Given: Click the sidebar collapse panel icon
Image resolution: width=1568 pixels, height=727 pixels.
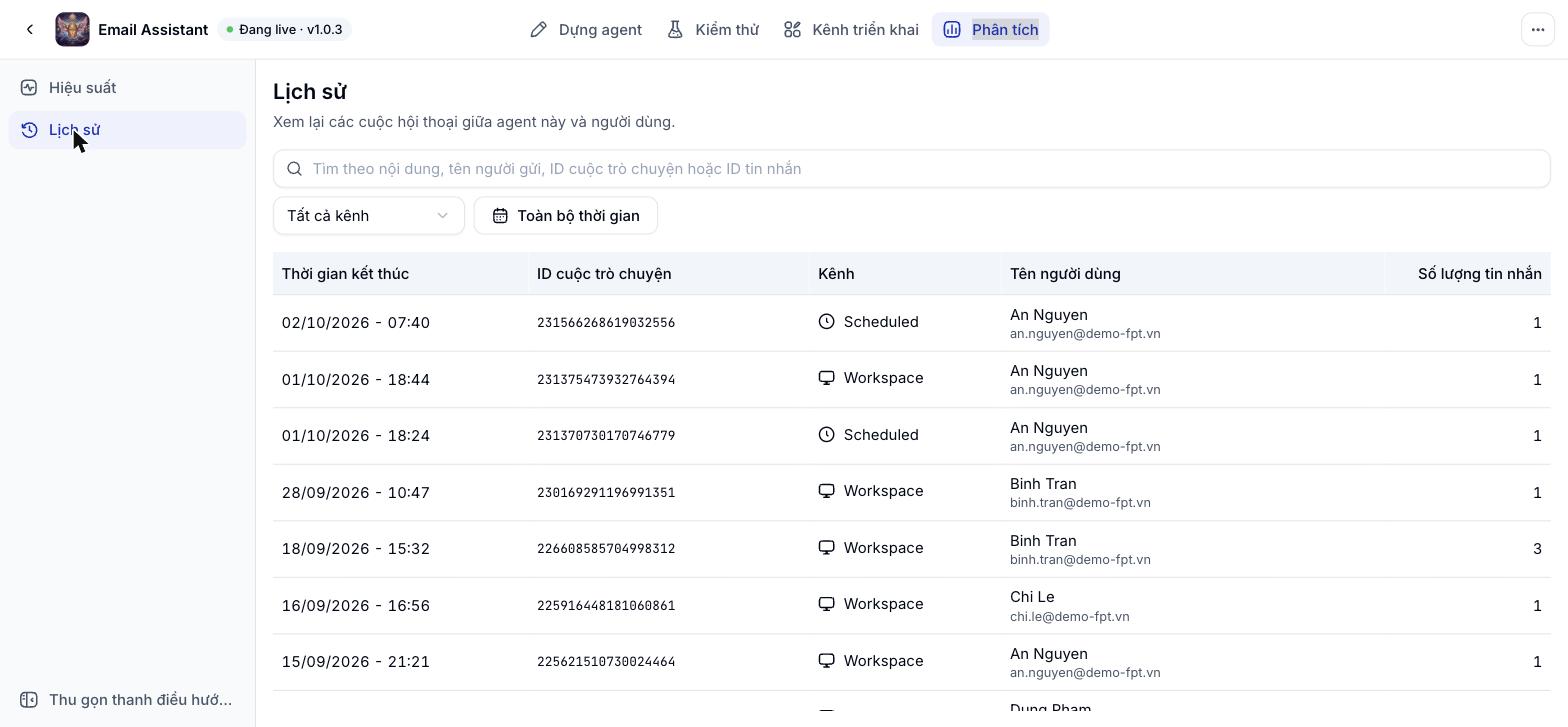Looking at the screenshot, I should (x=30, y=700).
